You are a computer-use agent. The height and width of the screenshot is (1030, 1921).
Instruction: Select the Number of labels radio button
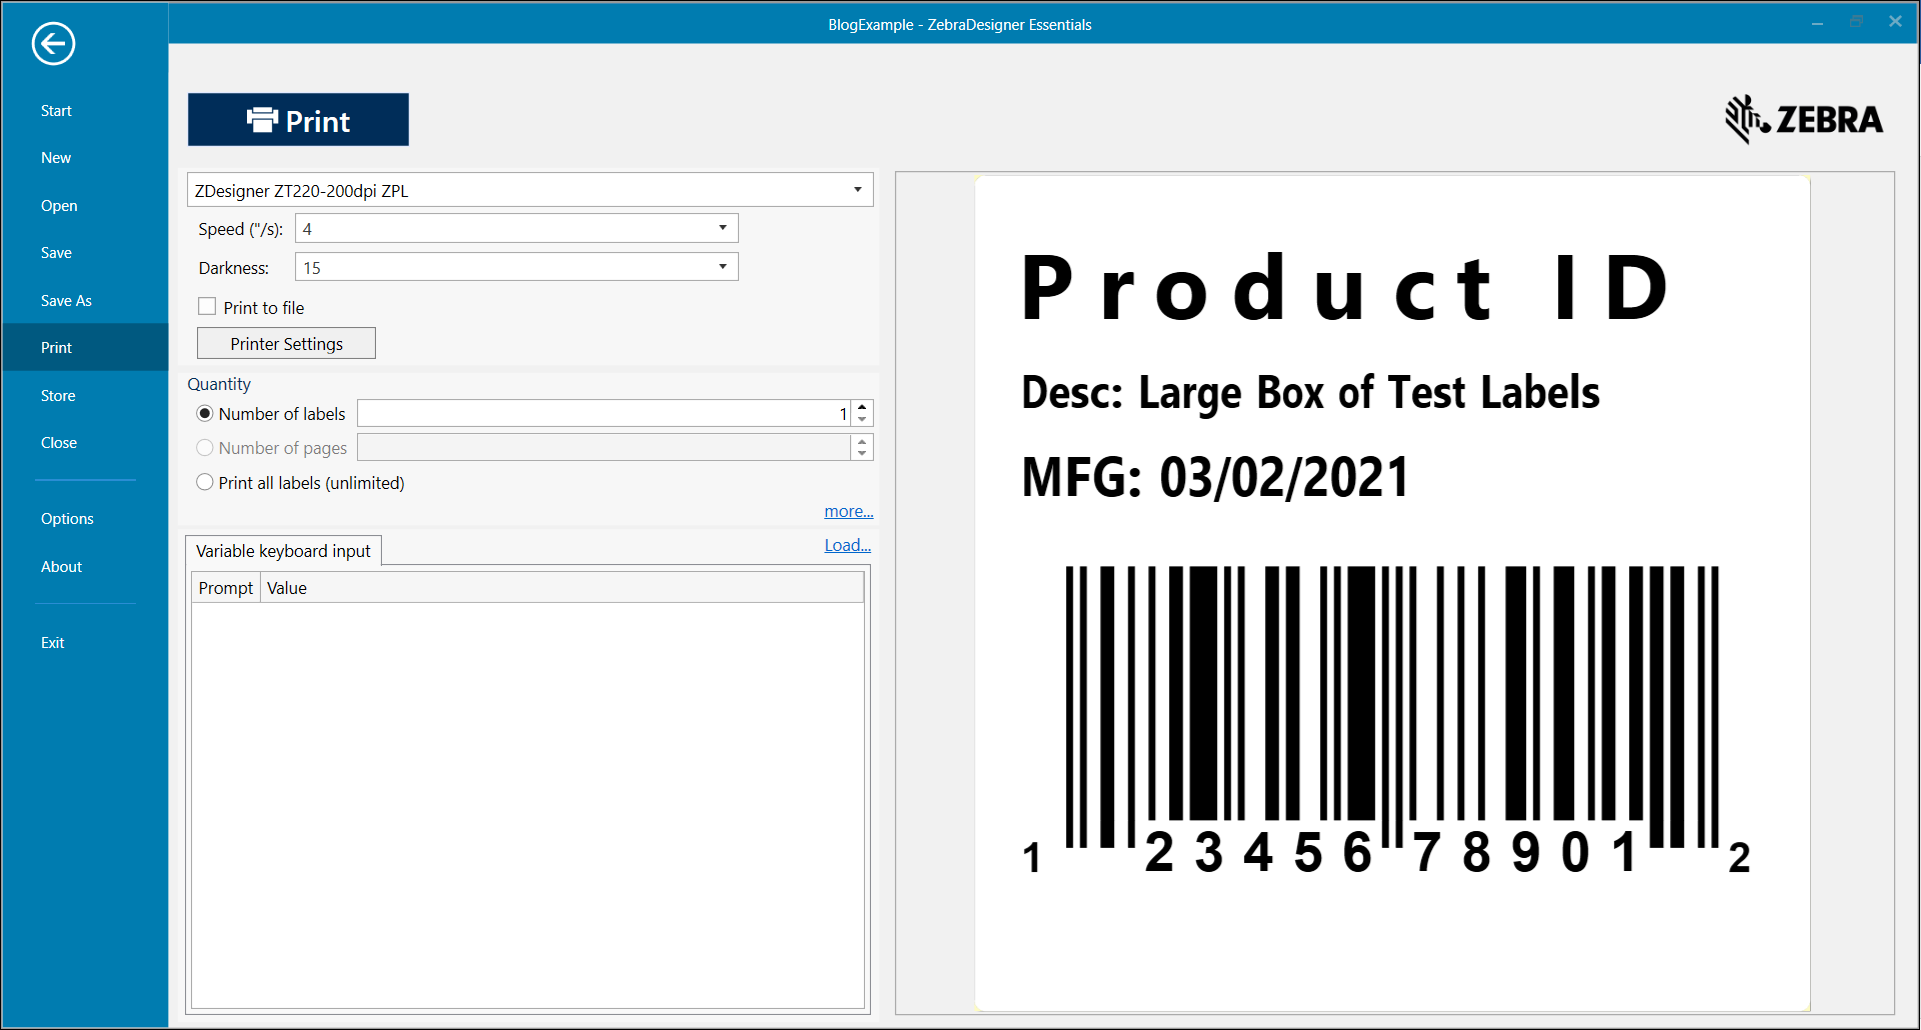tap(204, 413)
